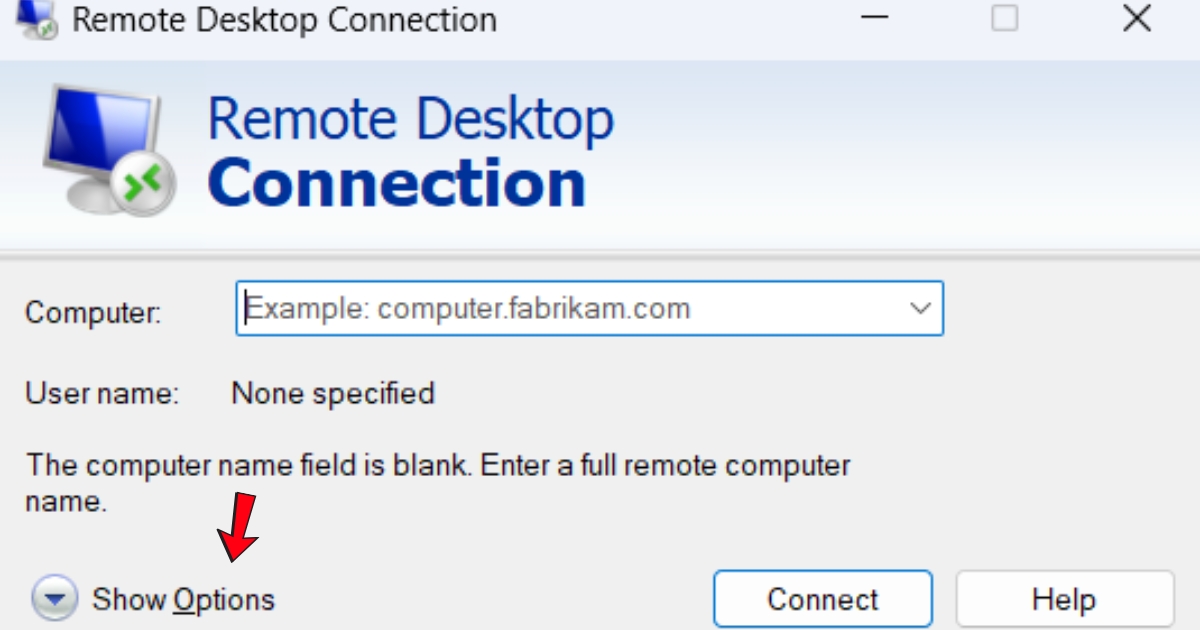Image resolution: width=1200 pixels, height=630 pixels.
Task: Expand options with the blue circle arrow
Action: tap(55, 600)
